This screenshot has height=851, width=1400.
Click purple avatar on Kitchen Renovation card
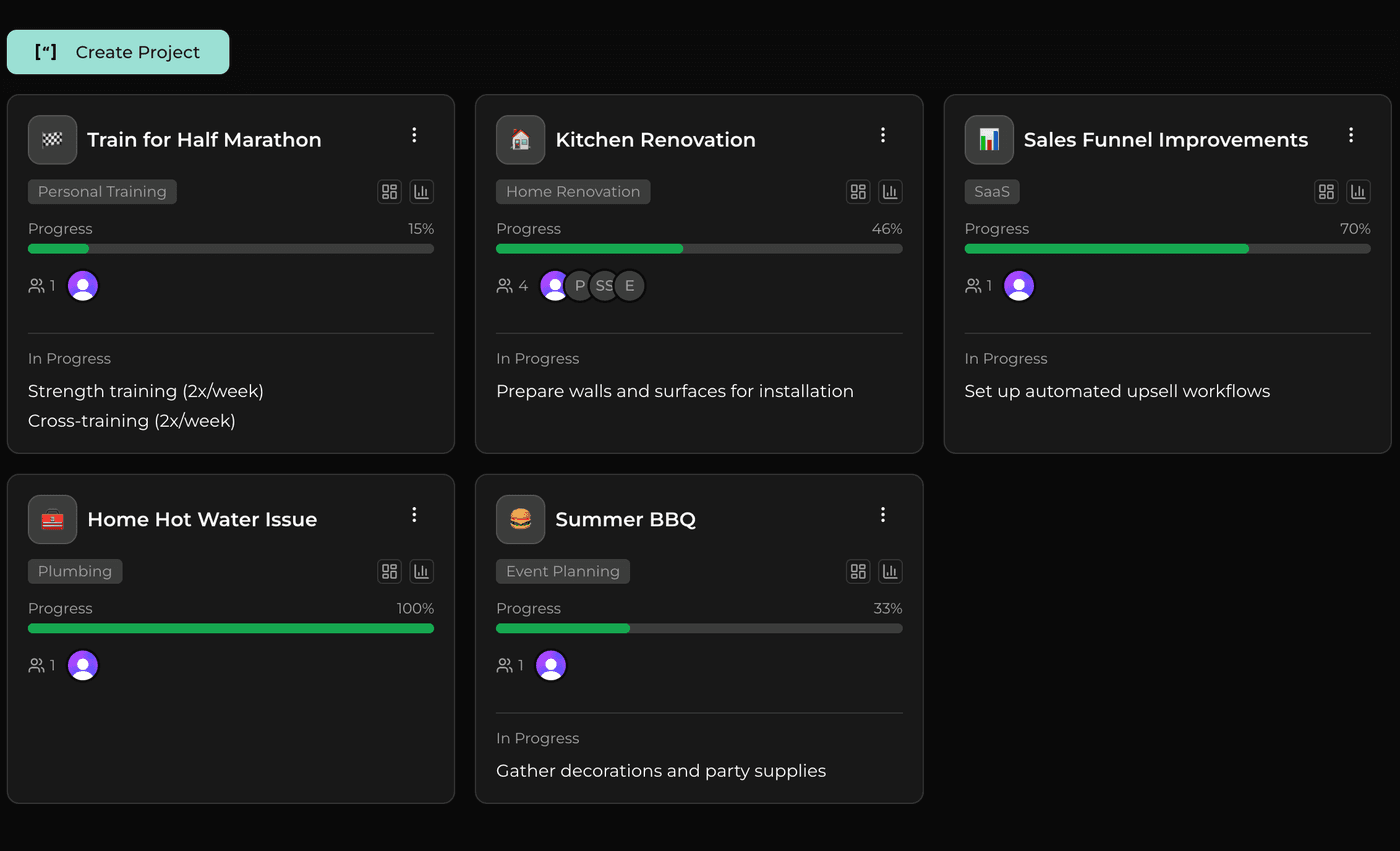point(552,286)
